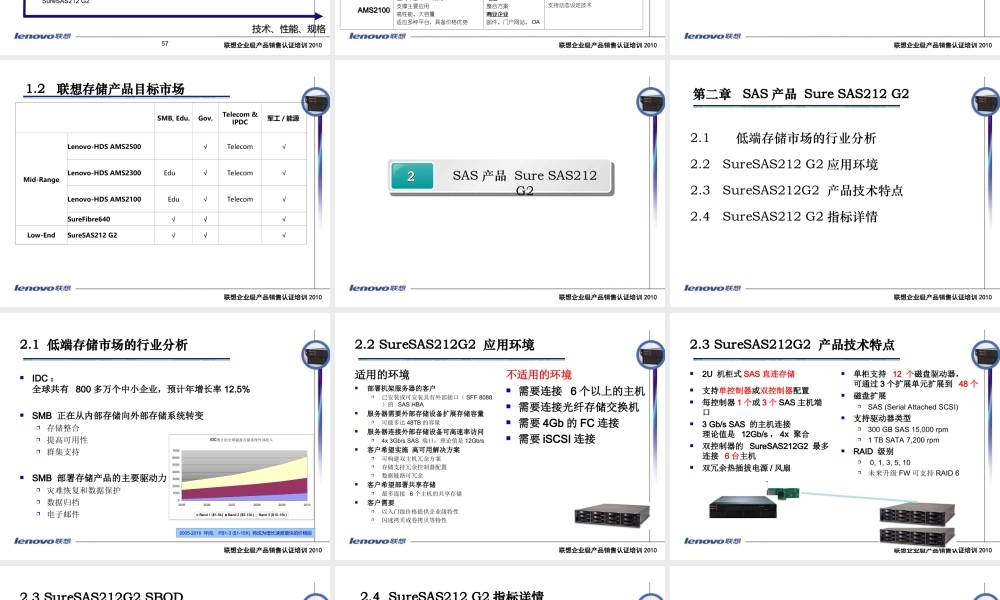
Task: Click the Telecom & IPDC column header
Action: tap(240, 118)
